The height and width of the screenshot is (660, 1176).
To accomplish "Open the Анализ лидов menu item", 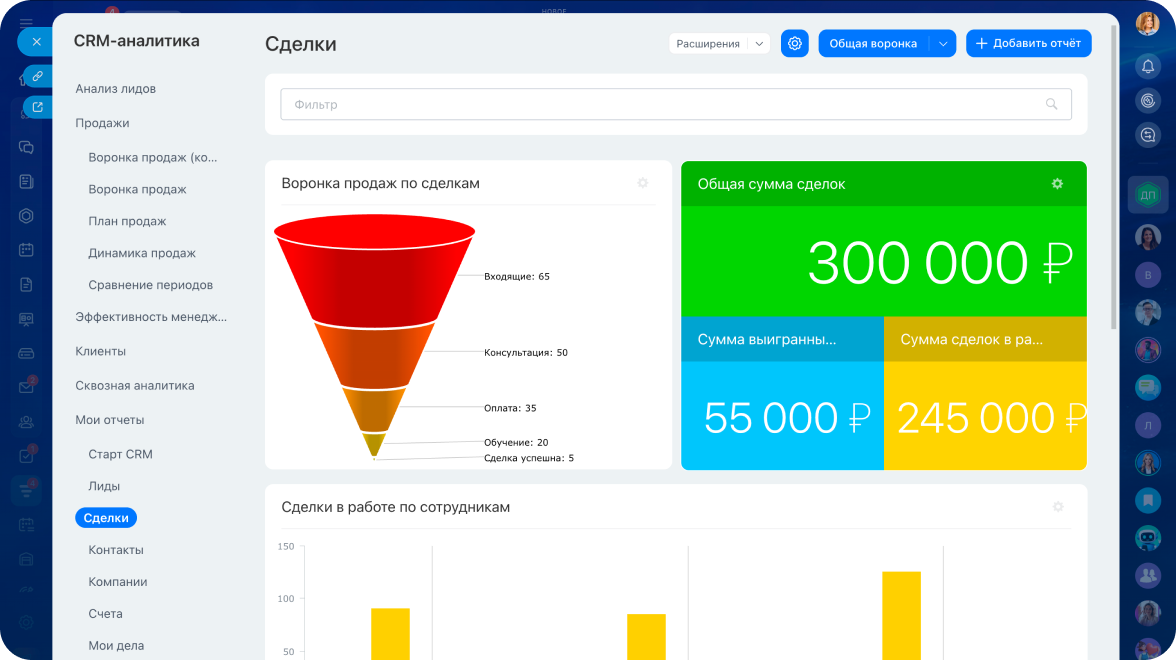I will (x=116, y=89).
